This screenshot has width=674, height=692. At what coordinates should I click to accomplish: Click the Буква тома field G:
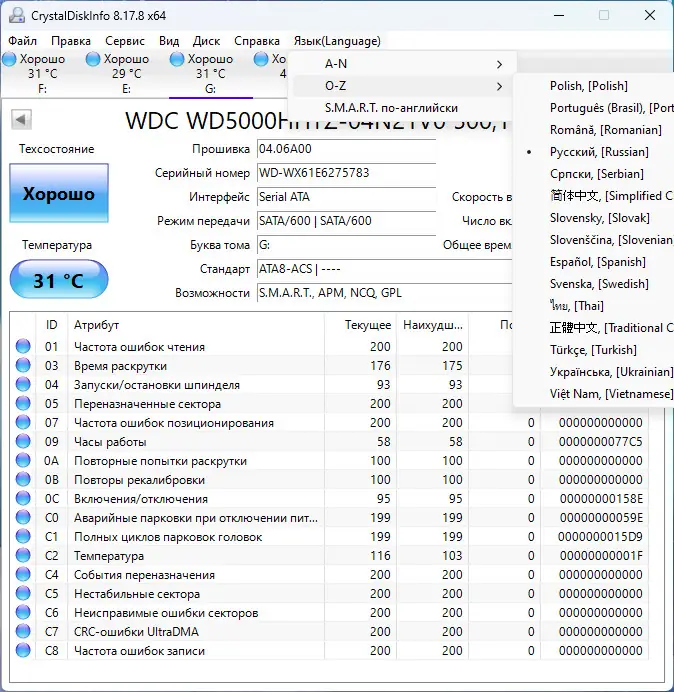346,245
